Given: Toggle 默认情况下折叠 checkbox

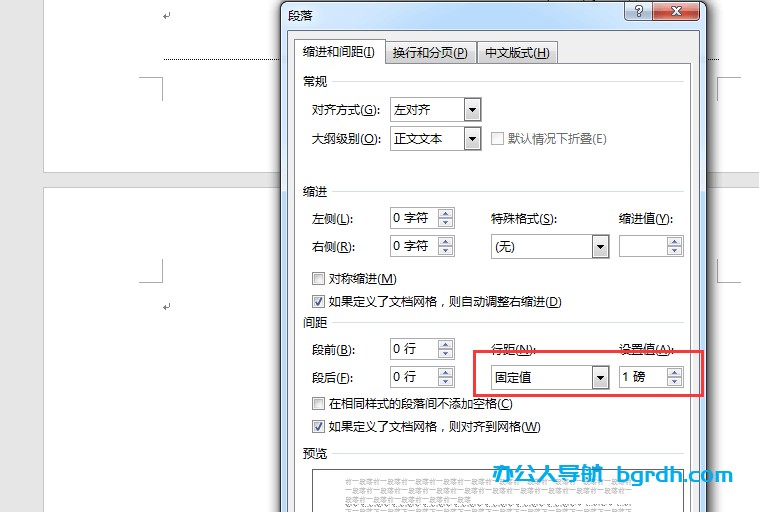Looking at the screenshot, I should (497, 139).
